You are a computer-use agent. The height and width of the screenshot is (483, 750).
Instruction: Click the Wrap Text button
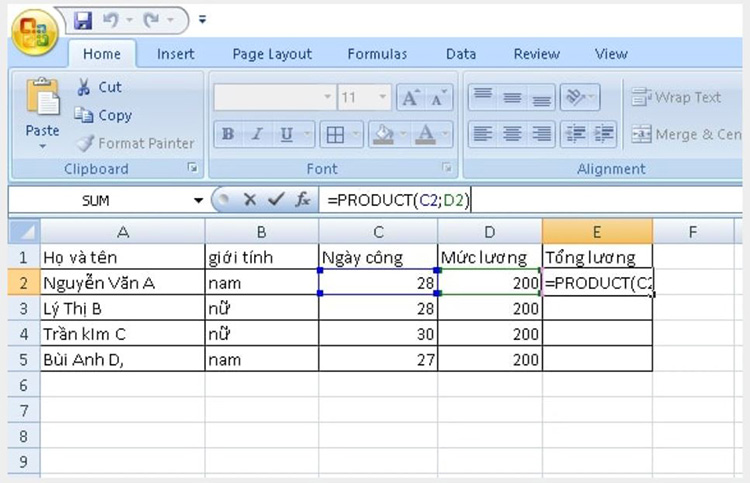pos(676,97)
